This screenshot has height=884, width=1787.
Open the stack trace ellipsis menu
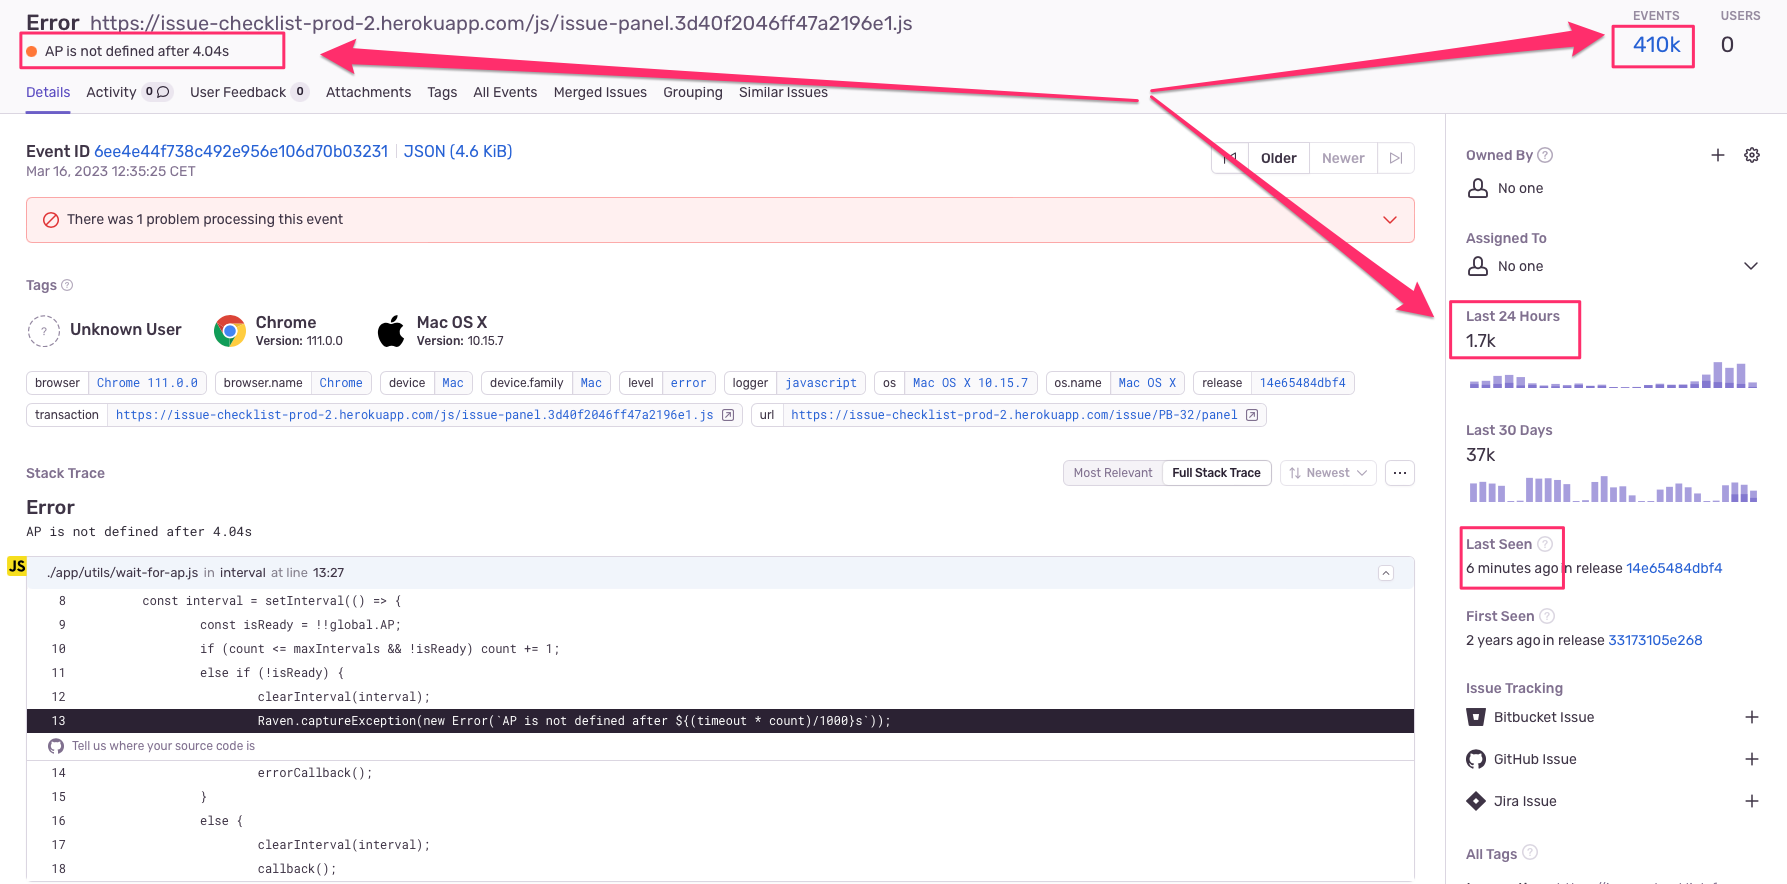click(x=1399, y=473)
